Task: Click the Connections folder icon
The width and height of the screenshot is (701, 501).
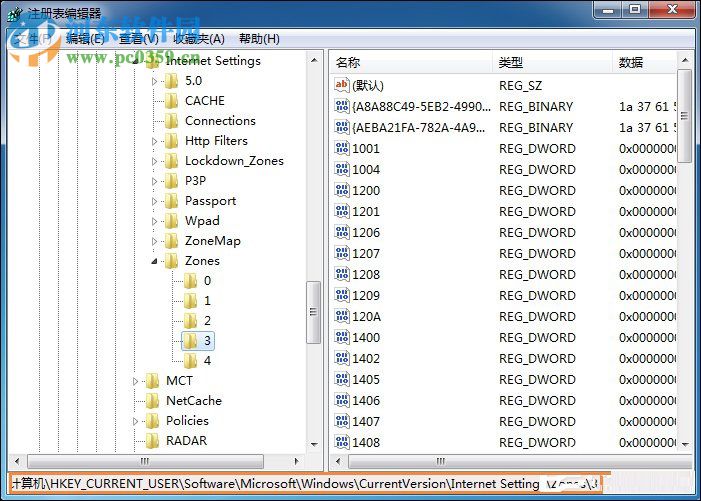Action: [x=171, y=121]
